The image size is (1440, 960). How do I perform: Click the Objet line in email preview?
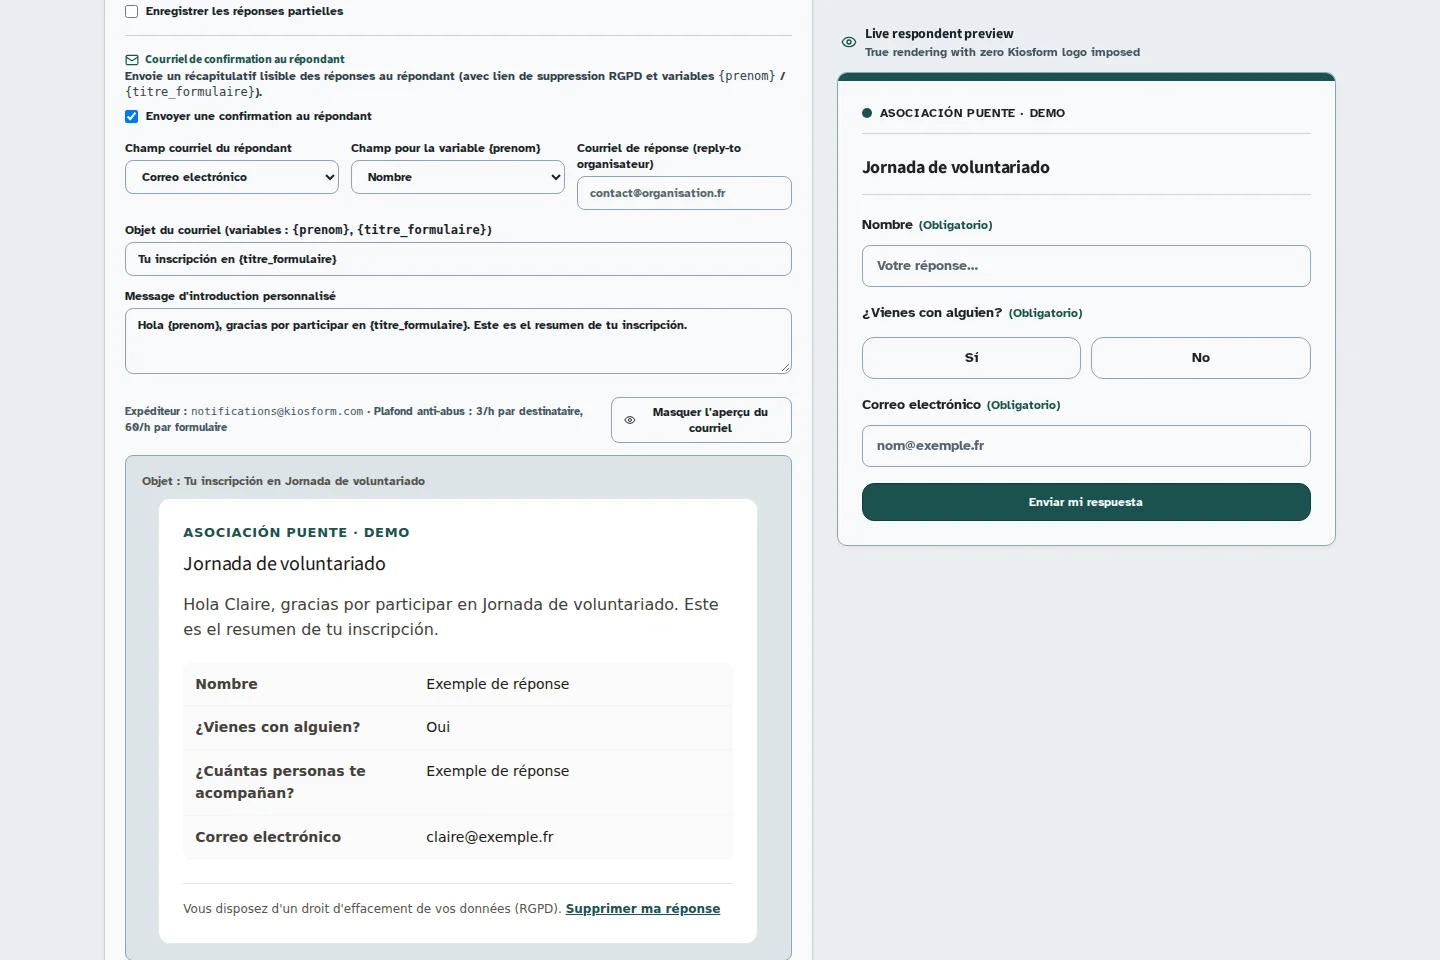[x=283, y=481]
